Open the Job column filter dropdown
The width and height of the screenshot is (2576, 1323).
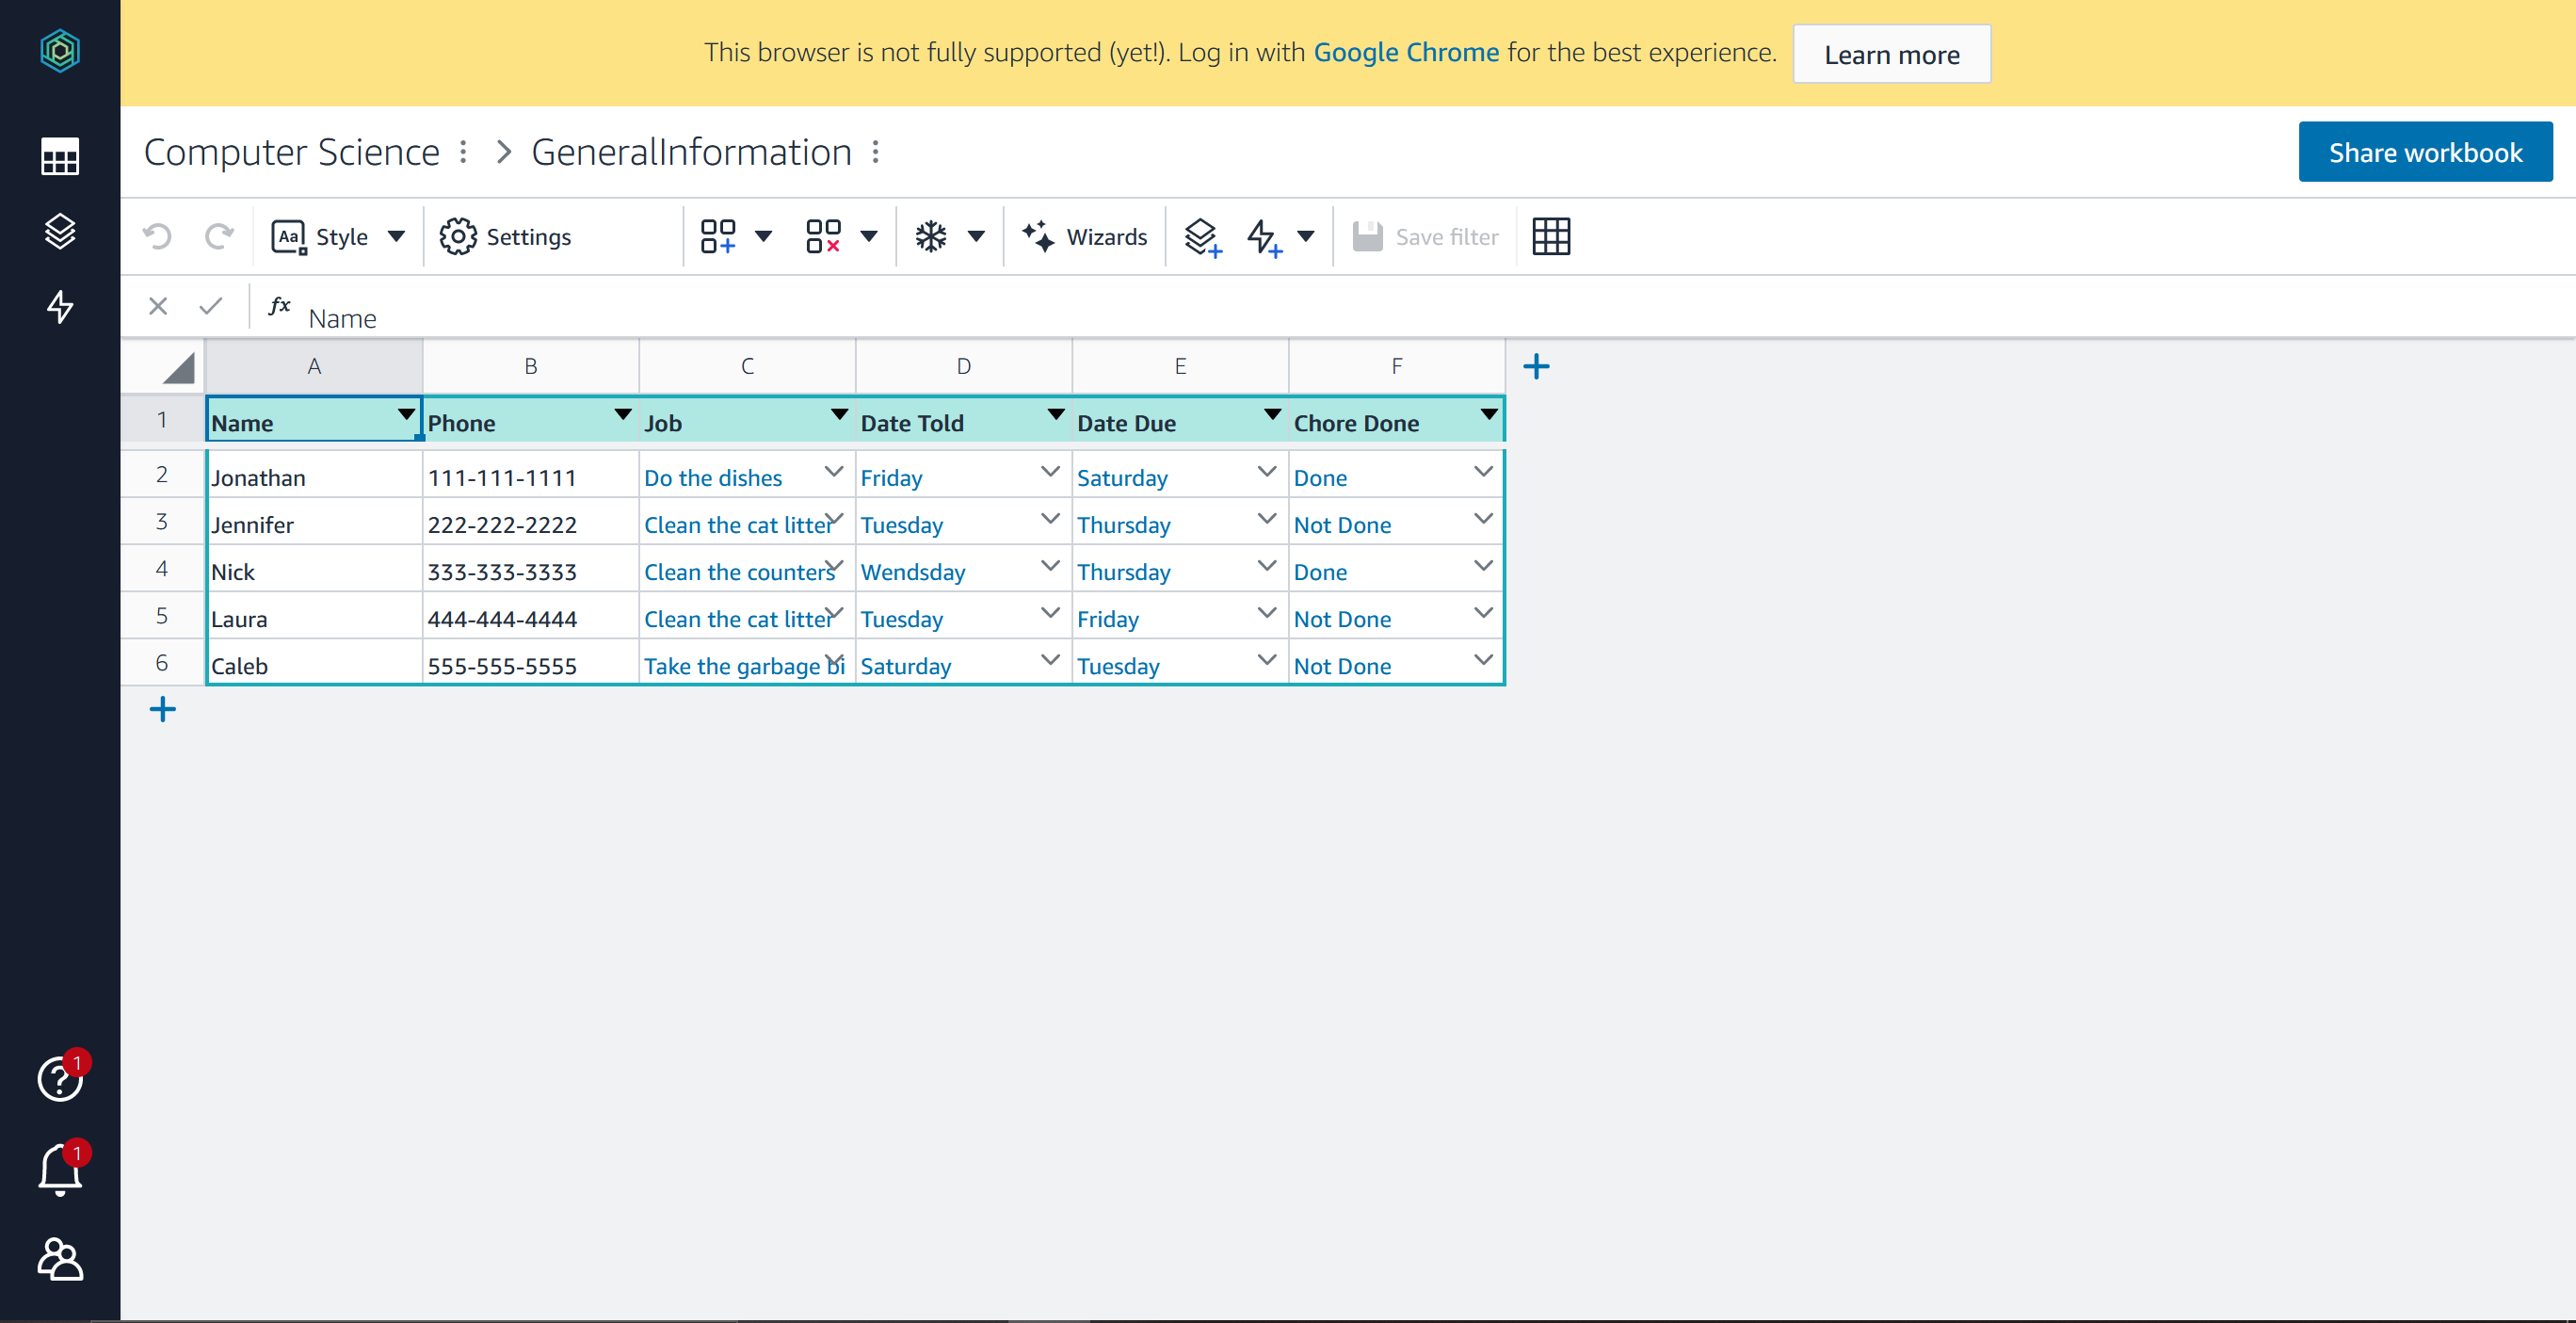[x=839, y=414]
